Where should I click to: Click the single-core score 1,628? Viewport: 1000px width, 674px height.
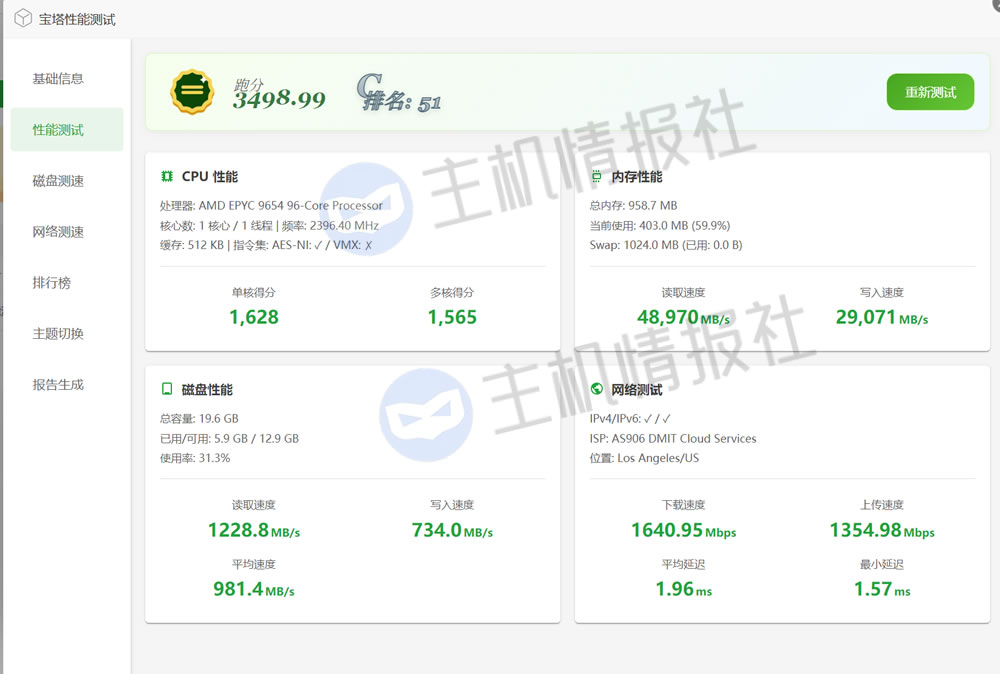pos(254,317)
